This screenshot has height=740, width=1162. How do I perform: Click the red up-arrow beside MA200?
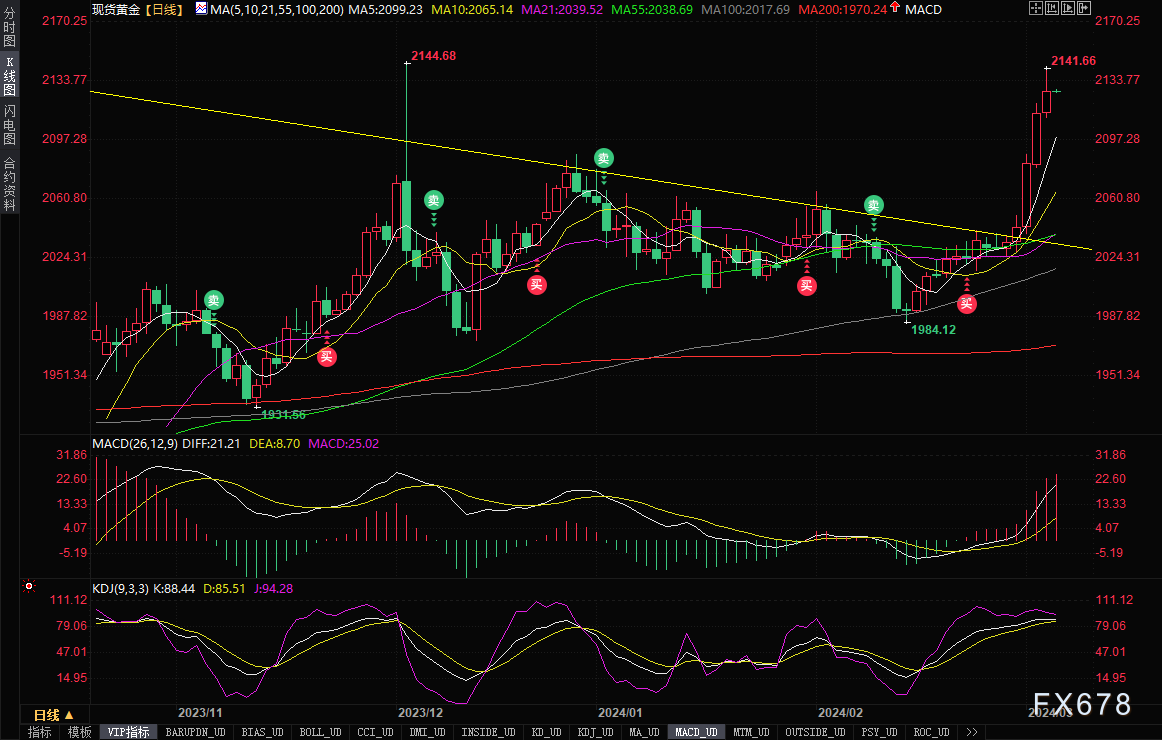[894, 7]
